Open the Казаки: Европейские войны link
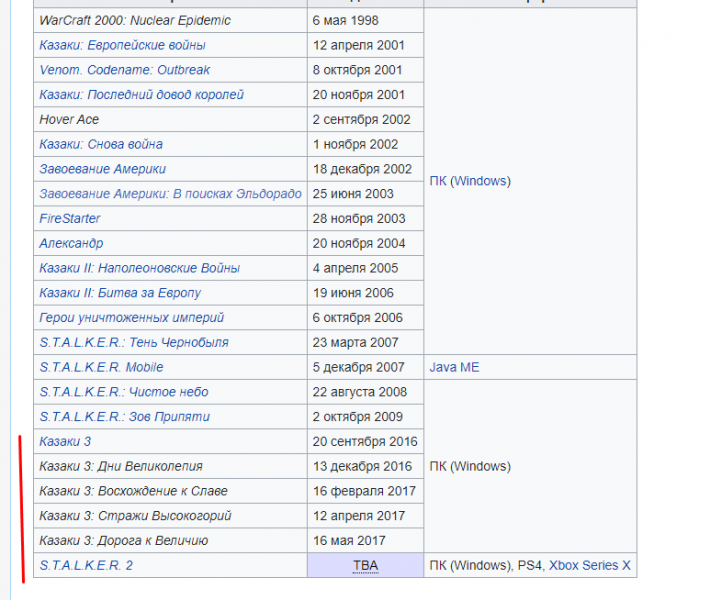The width and height of the screenshot is (710, 600). coord(122,45)
